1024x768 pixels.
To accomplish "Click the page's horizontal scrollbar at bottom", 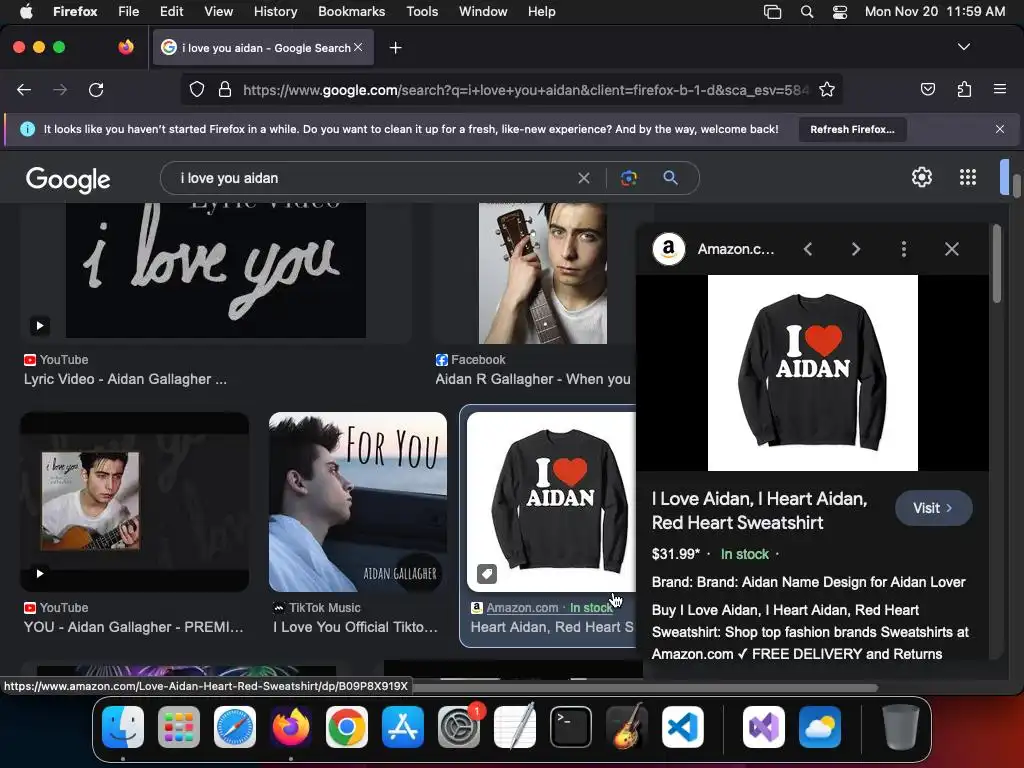I will tap(647, 688).
